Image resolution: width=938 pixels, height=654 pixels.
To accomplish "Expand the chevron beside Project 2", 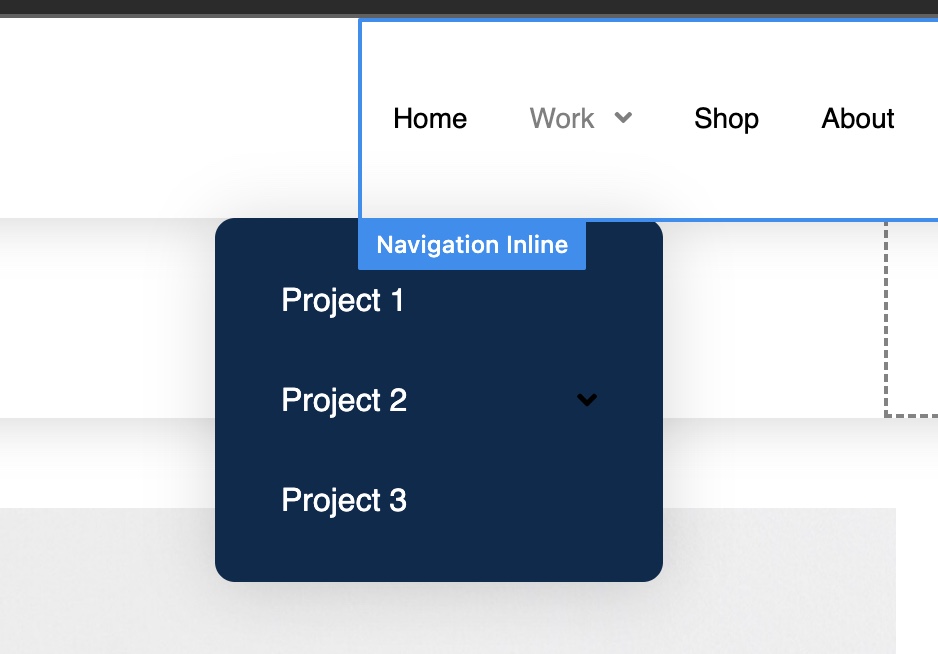I will click(587, 400).
